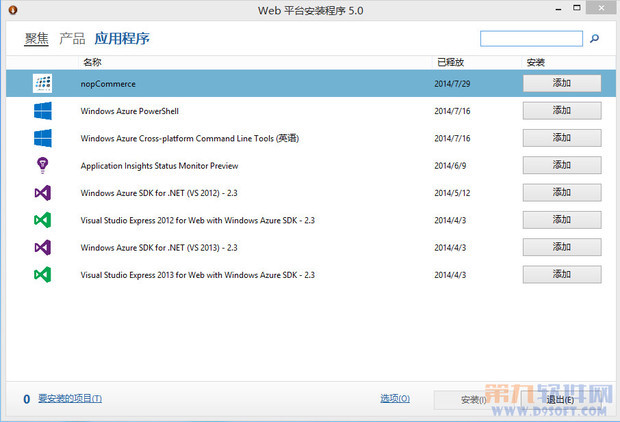Click the Visual Studio Express 2012 icon
This screenshot has height=422, width=620.
click(x=43, y=220)
